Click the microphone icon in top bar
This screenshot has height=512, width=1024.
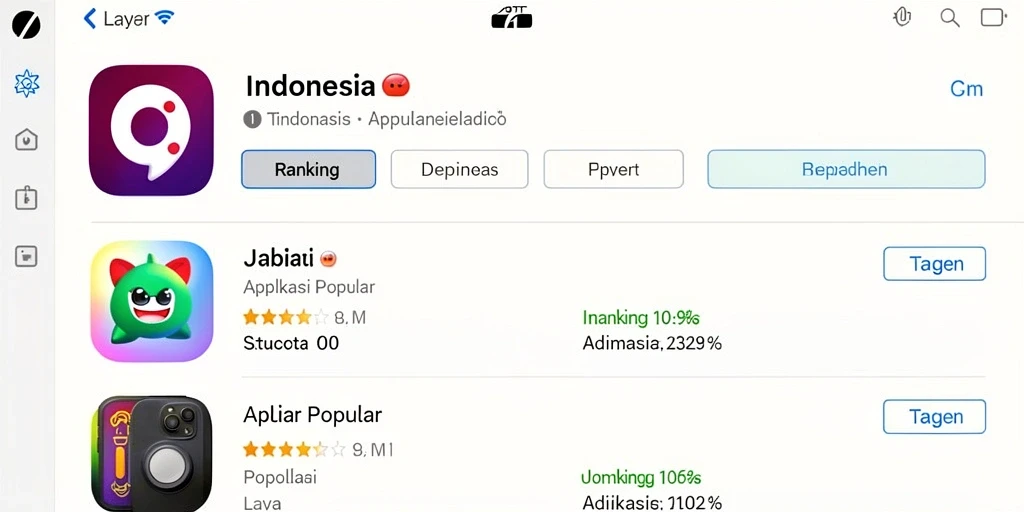coord(902,17)
